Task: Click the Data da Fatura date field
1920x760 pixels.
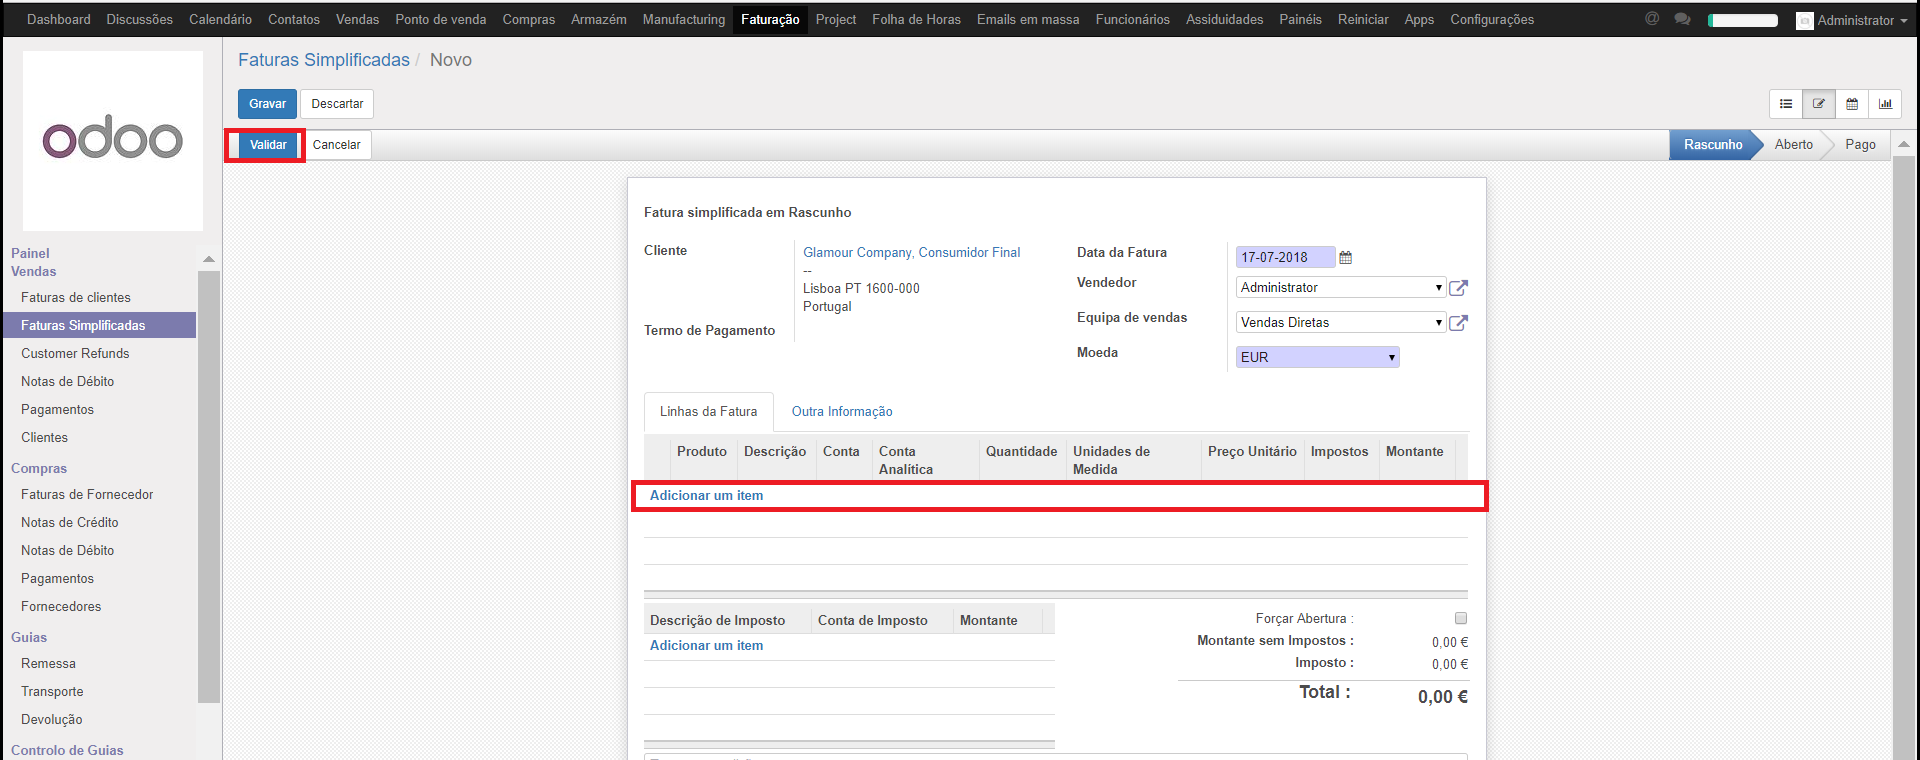Action: pos(1285,258)
